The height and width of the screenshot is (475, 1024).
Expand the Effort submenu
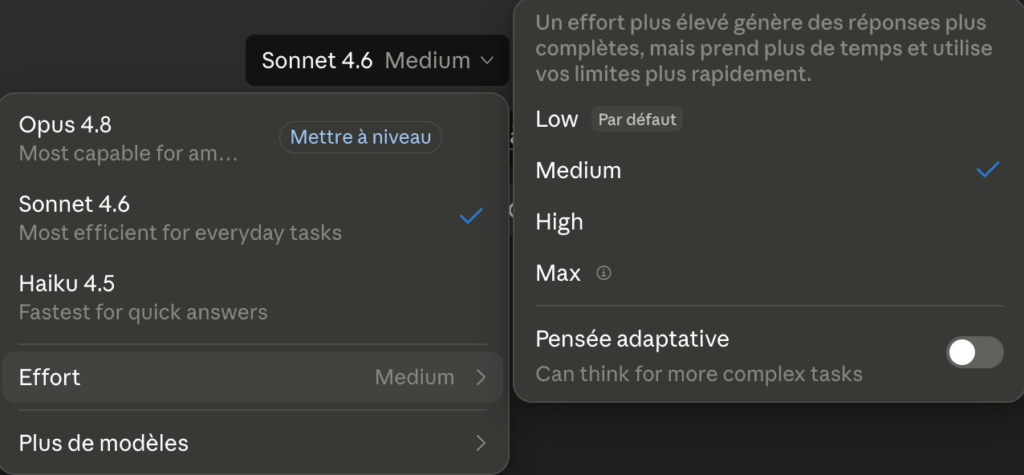(x=253, y=377)
